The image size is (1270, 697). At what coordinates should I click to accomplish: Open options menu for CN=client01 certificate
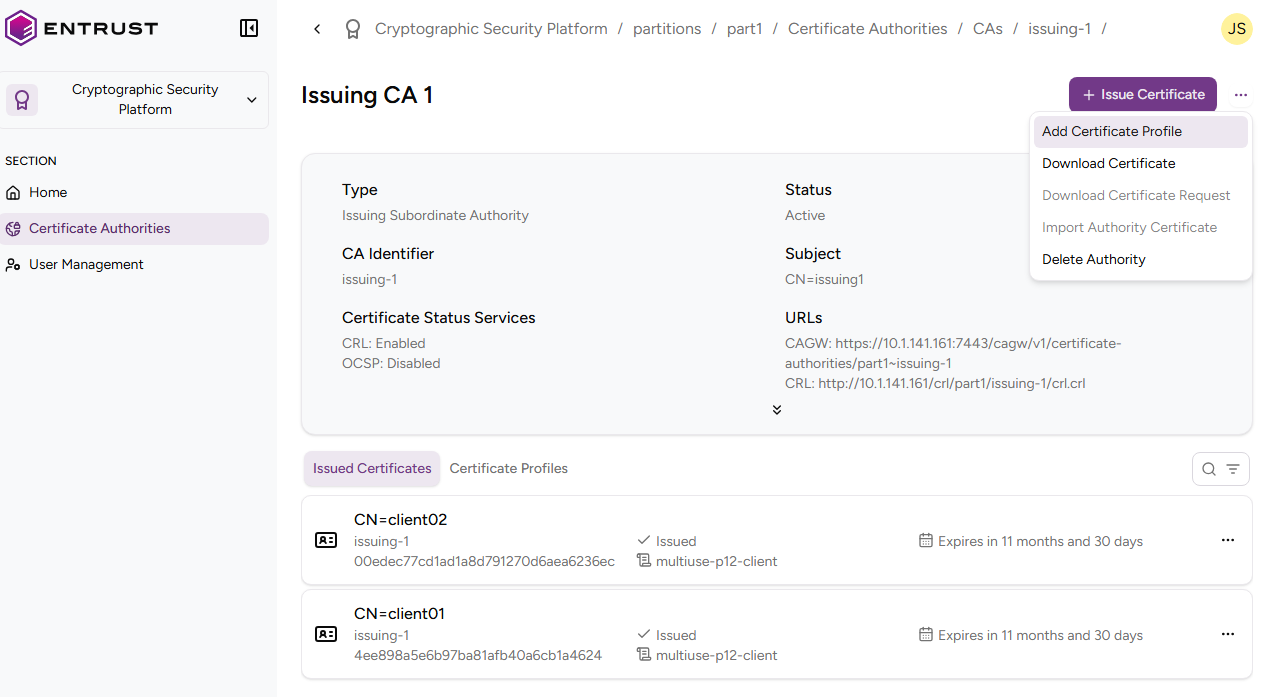click(1228, 634)
